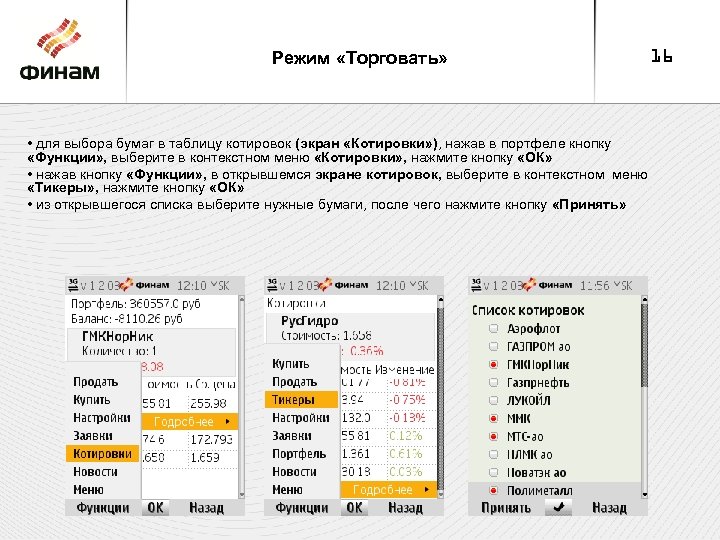Screen dimensions: 720x540
Task: Select Купить in the Портфель screen menu
Action: tap(91, 400)
